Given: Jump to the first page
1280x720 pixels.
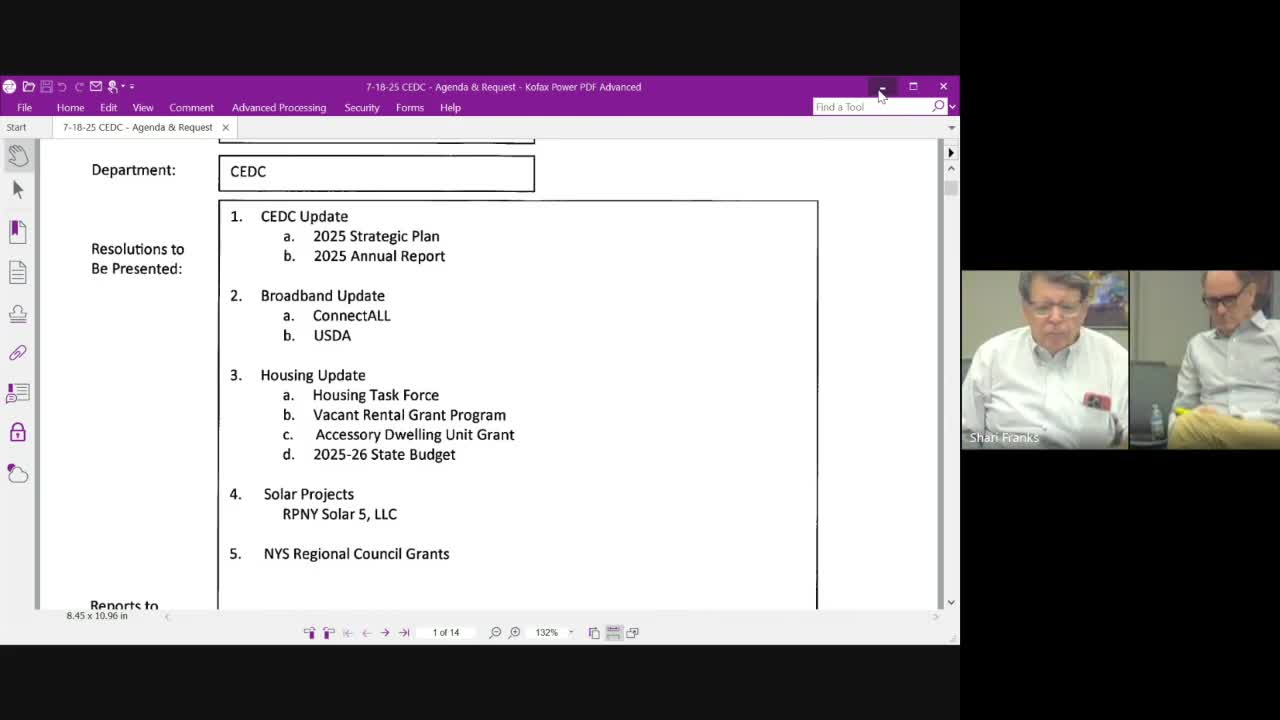Looking at the screenshot, I should (x=348, y=633).
